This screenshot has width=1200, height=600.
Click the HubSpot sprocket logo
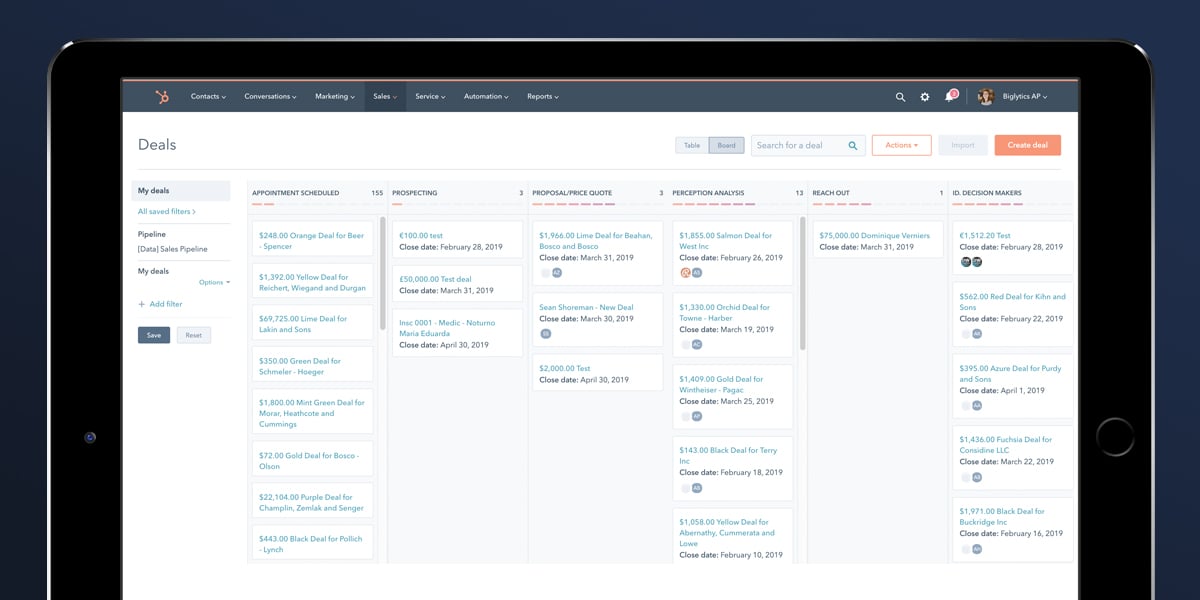(162, 97)
